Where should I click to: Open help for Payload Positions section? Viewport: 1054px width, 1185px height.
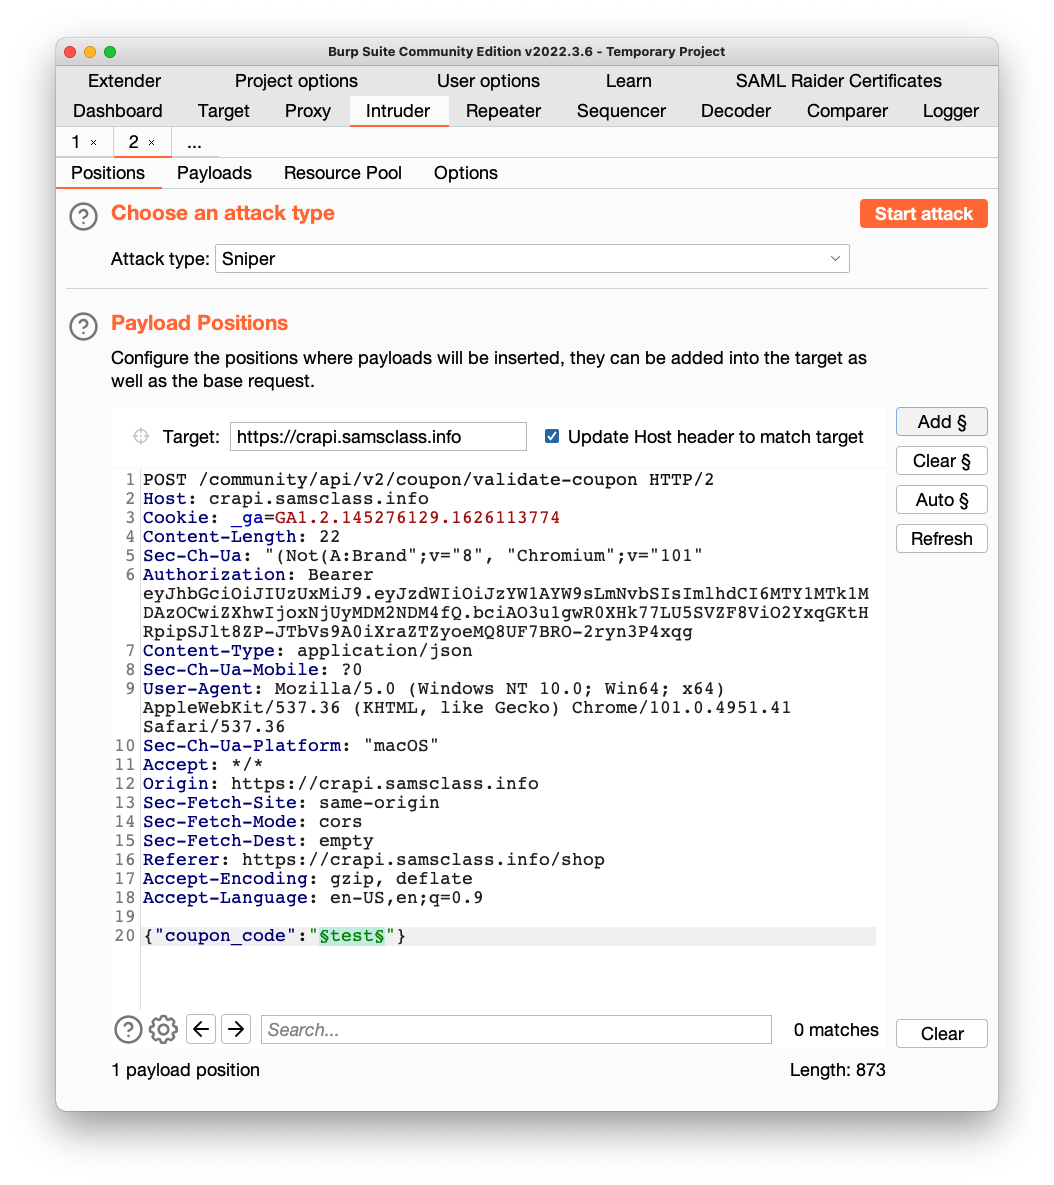(x=83, y=326)
